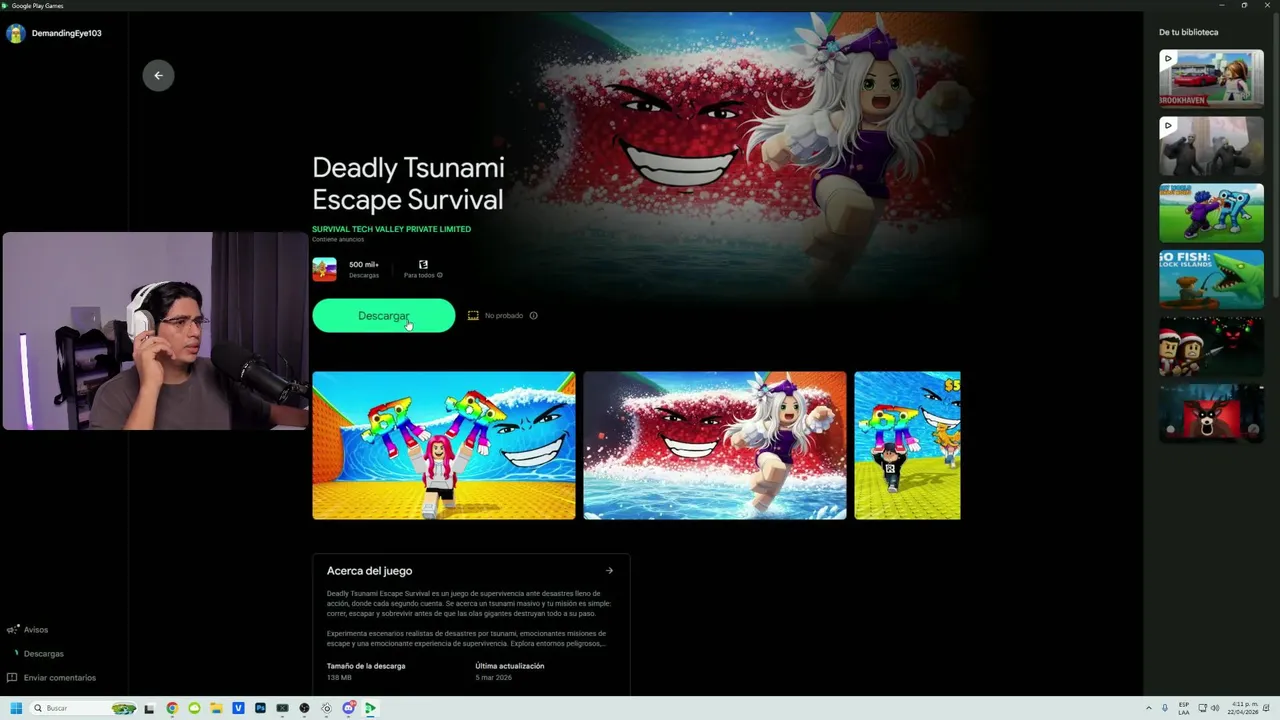Go back using the arrow button
Viewport: 1280px width, 720px height.
coord(158,75)
